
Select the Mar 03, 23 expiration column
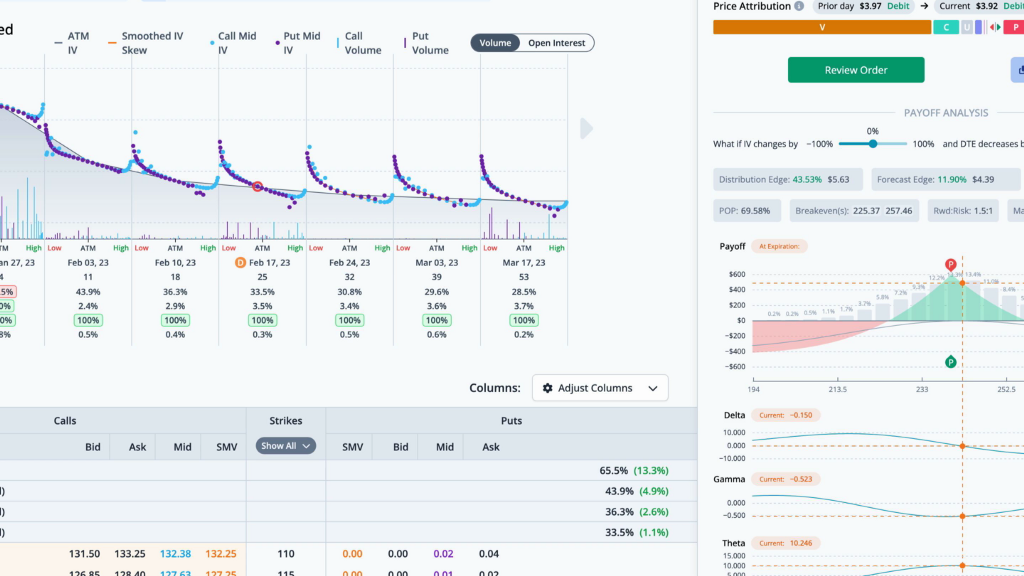click(436, 262)
